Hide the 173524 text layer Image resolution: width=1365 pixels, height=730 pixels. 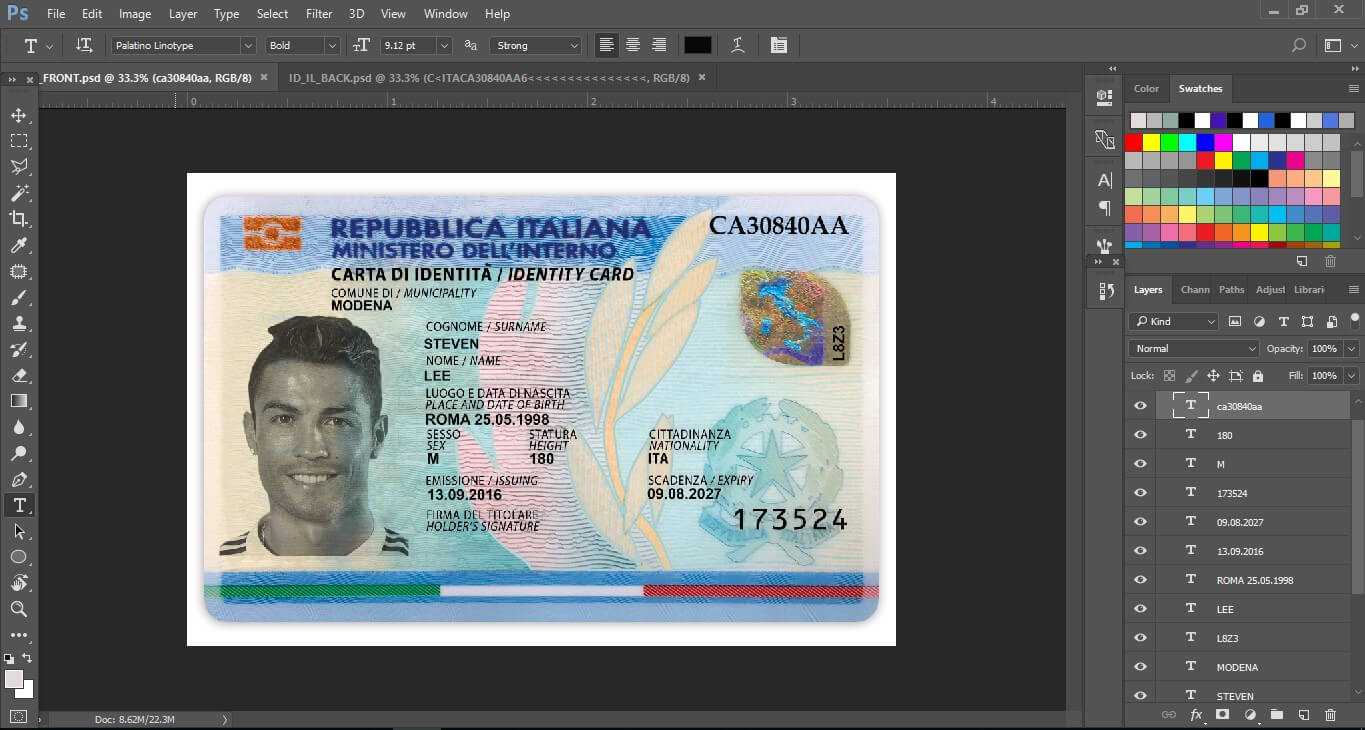(1140, 493)
